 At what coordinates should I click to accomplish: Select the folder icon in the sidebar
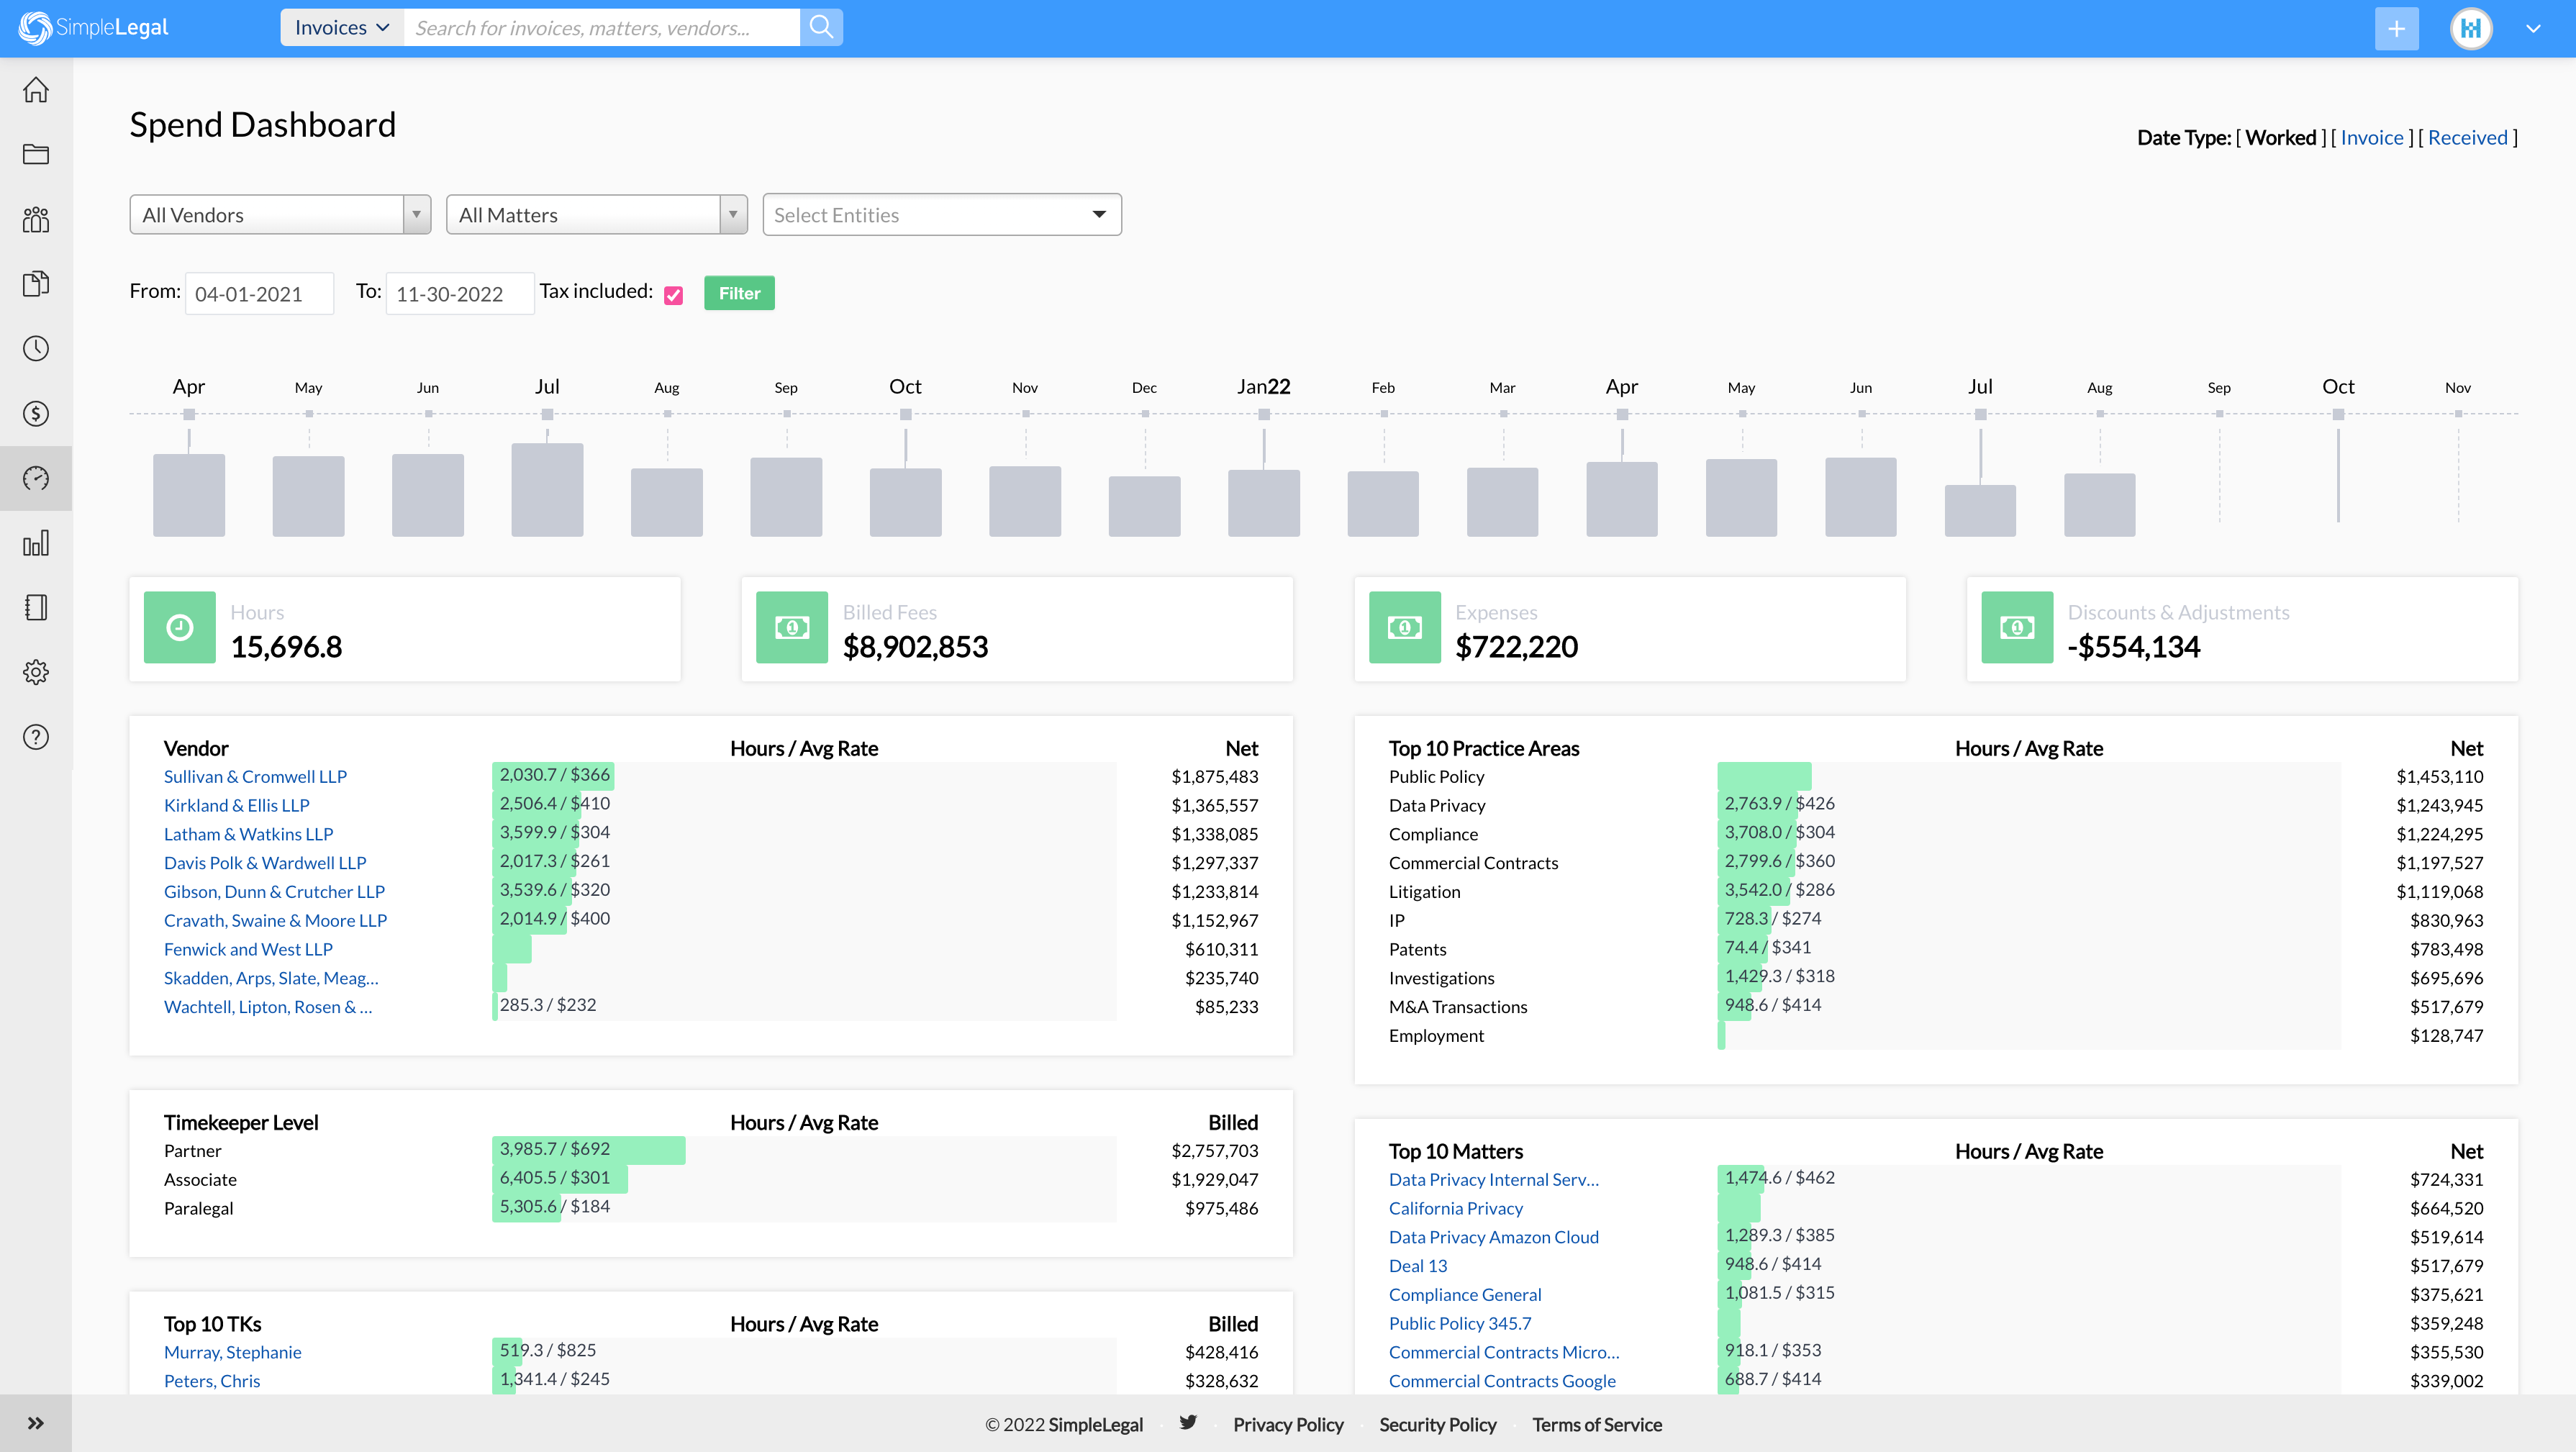coord(36,154)
